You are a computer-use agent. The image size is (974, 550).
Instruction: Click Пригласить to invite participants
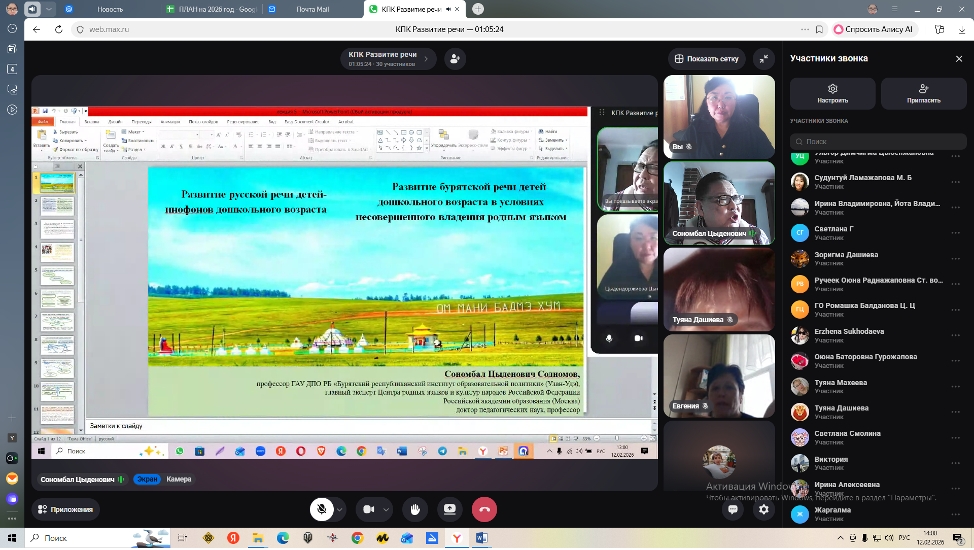(x=923, y=94)
